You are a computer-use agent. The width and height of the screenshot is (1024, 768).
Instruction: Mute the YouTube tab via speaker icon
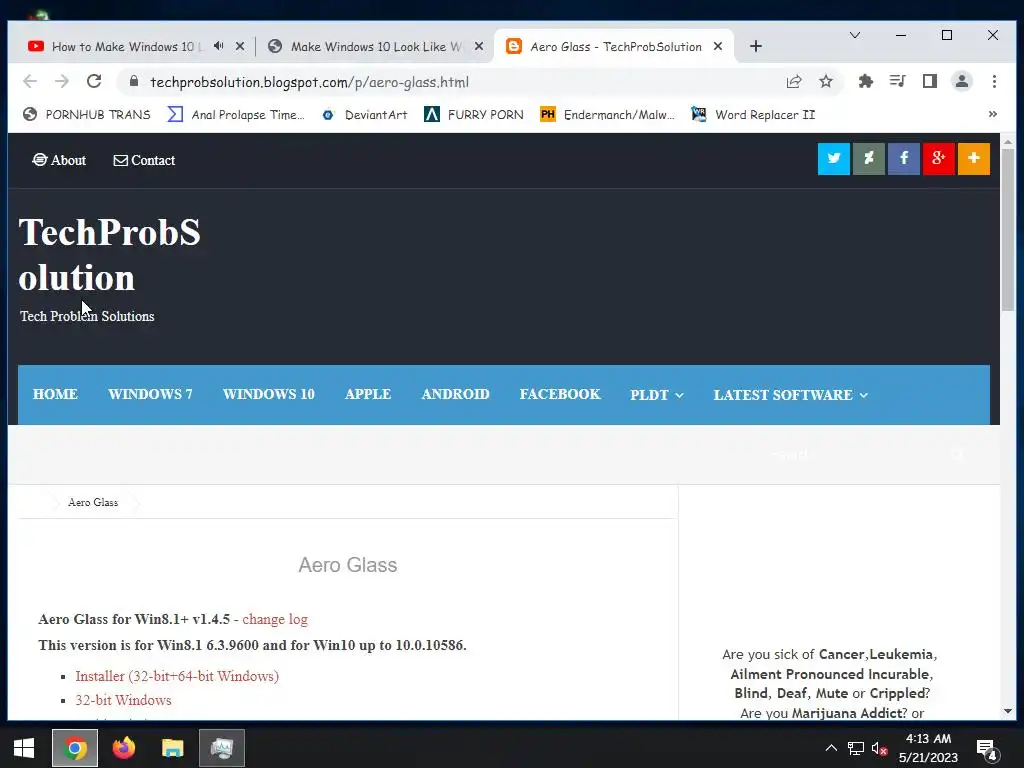click(x=219, y=46)
